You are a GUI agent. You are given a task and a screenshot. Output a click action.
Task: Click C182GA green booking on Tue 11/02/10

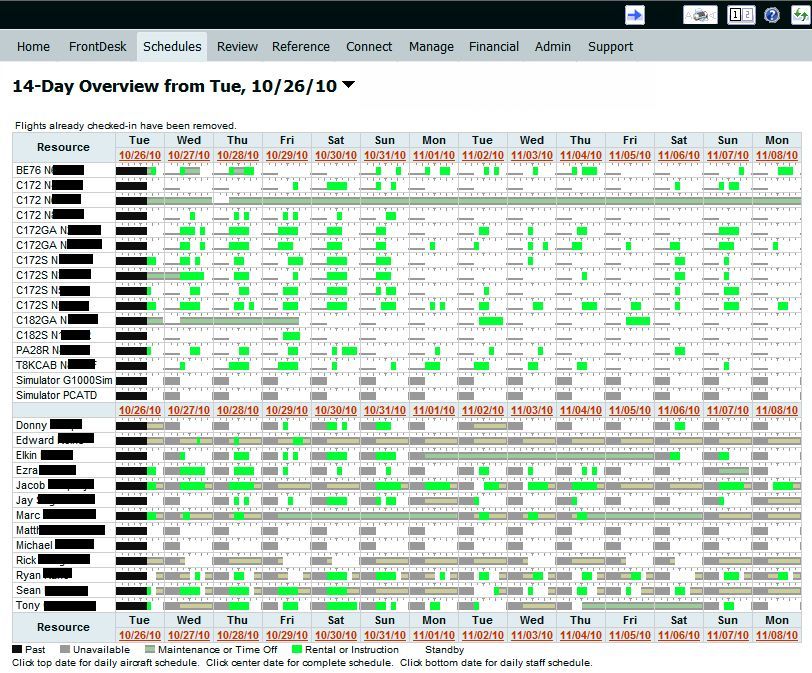click(x=491, y=321)
